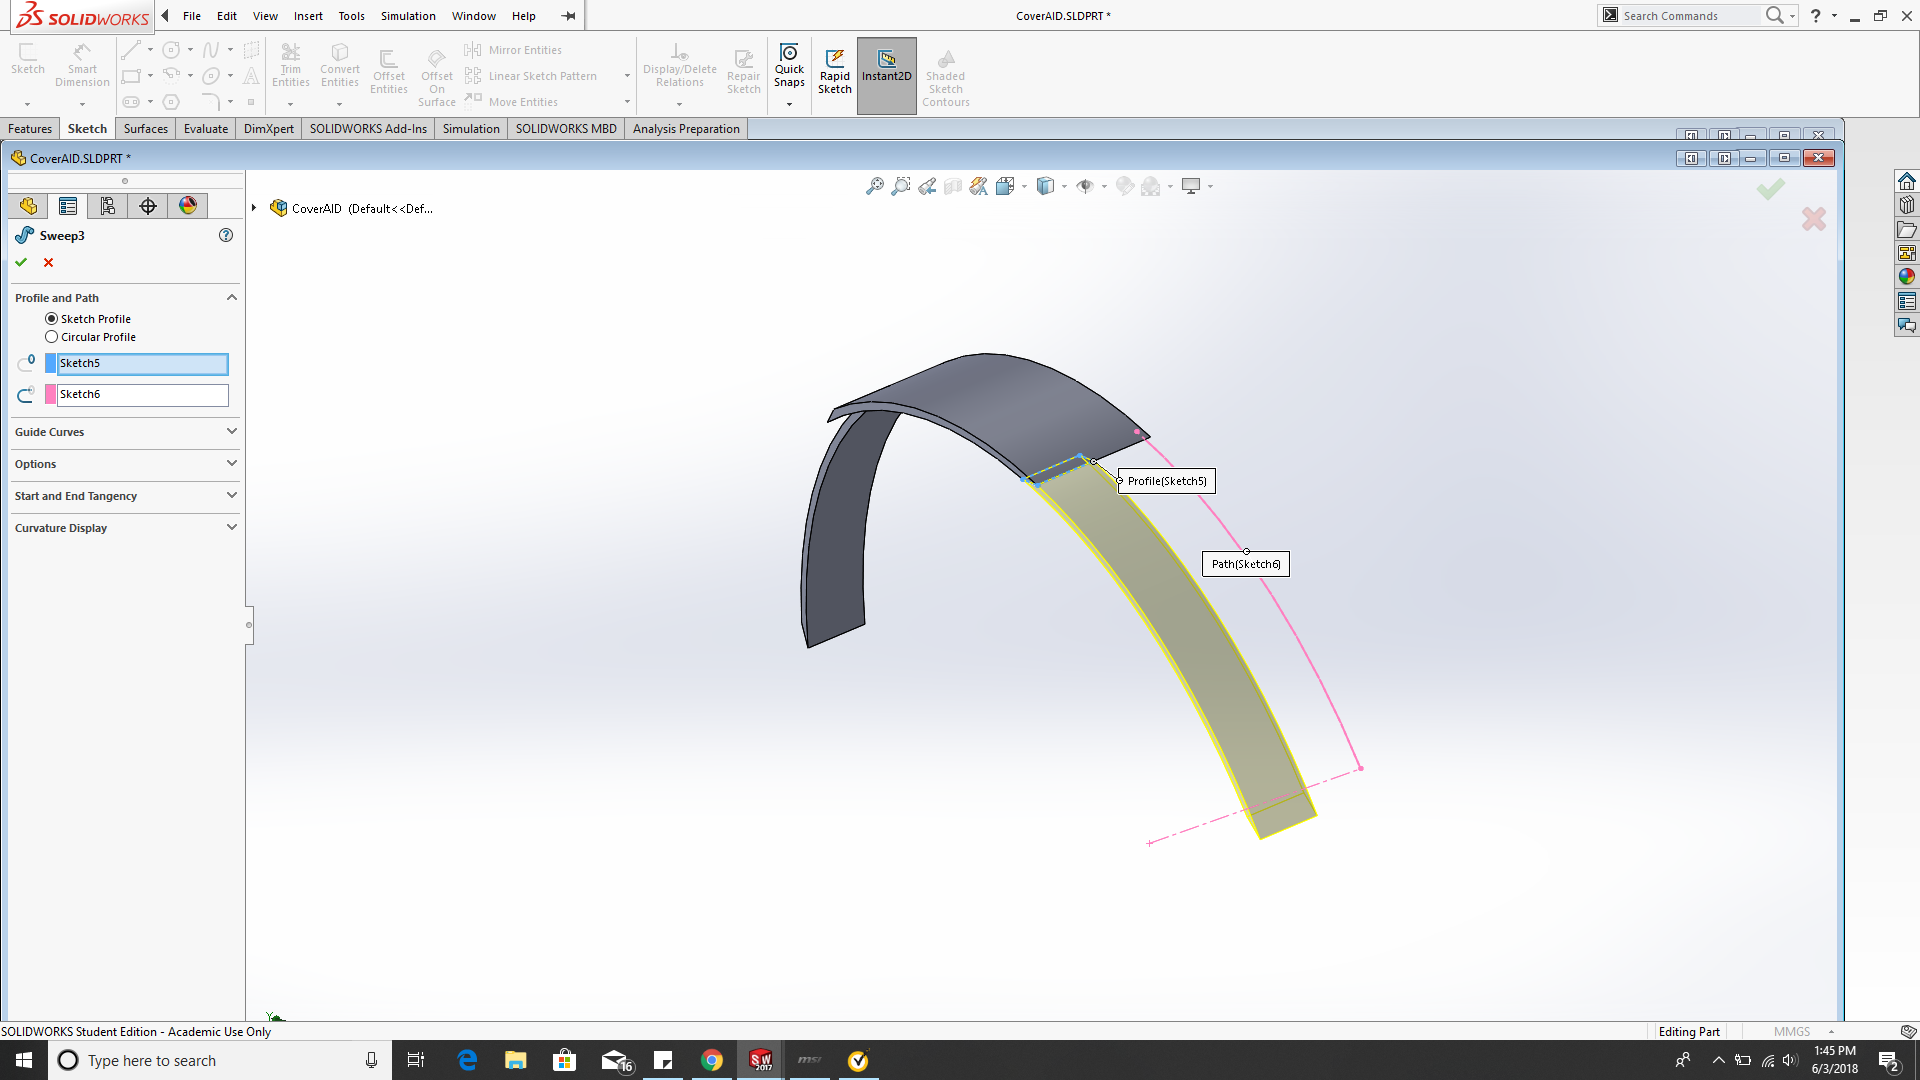Activate Rapid Sketch

[x=835, y=72]
